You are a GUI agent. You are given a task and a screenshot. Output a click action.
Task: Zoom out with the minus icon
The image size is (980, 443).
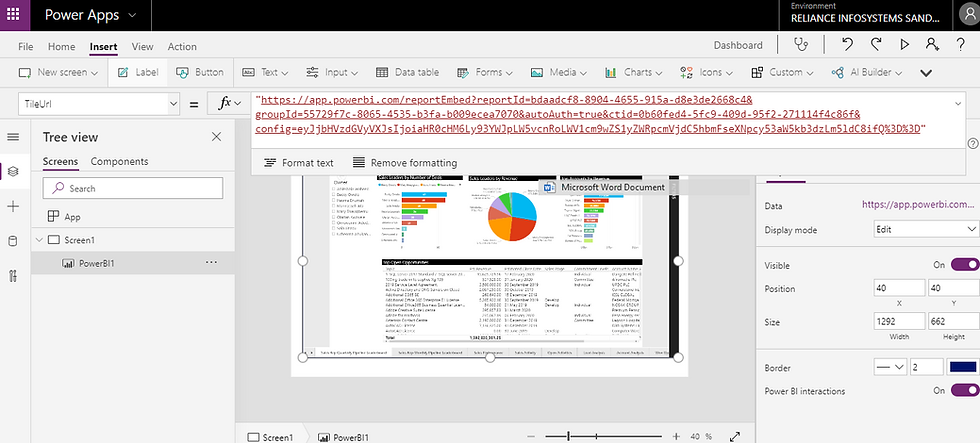point(531,436)
